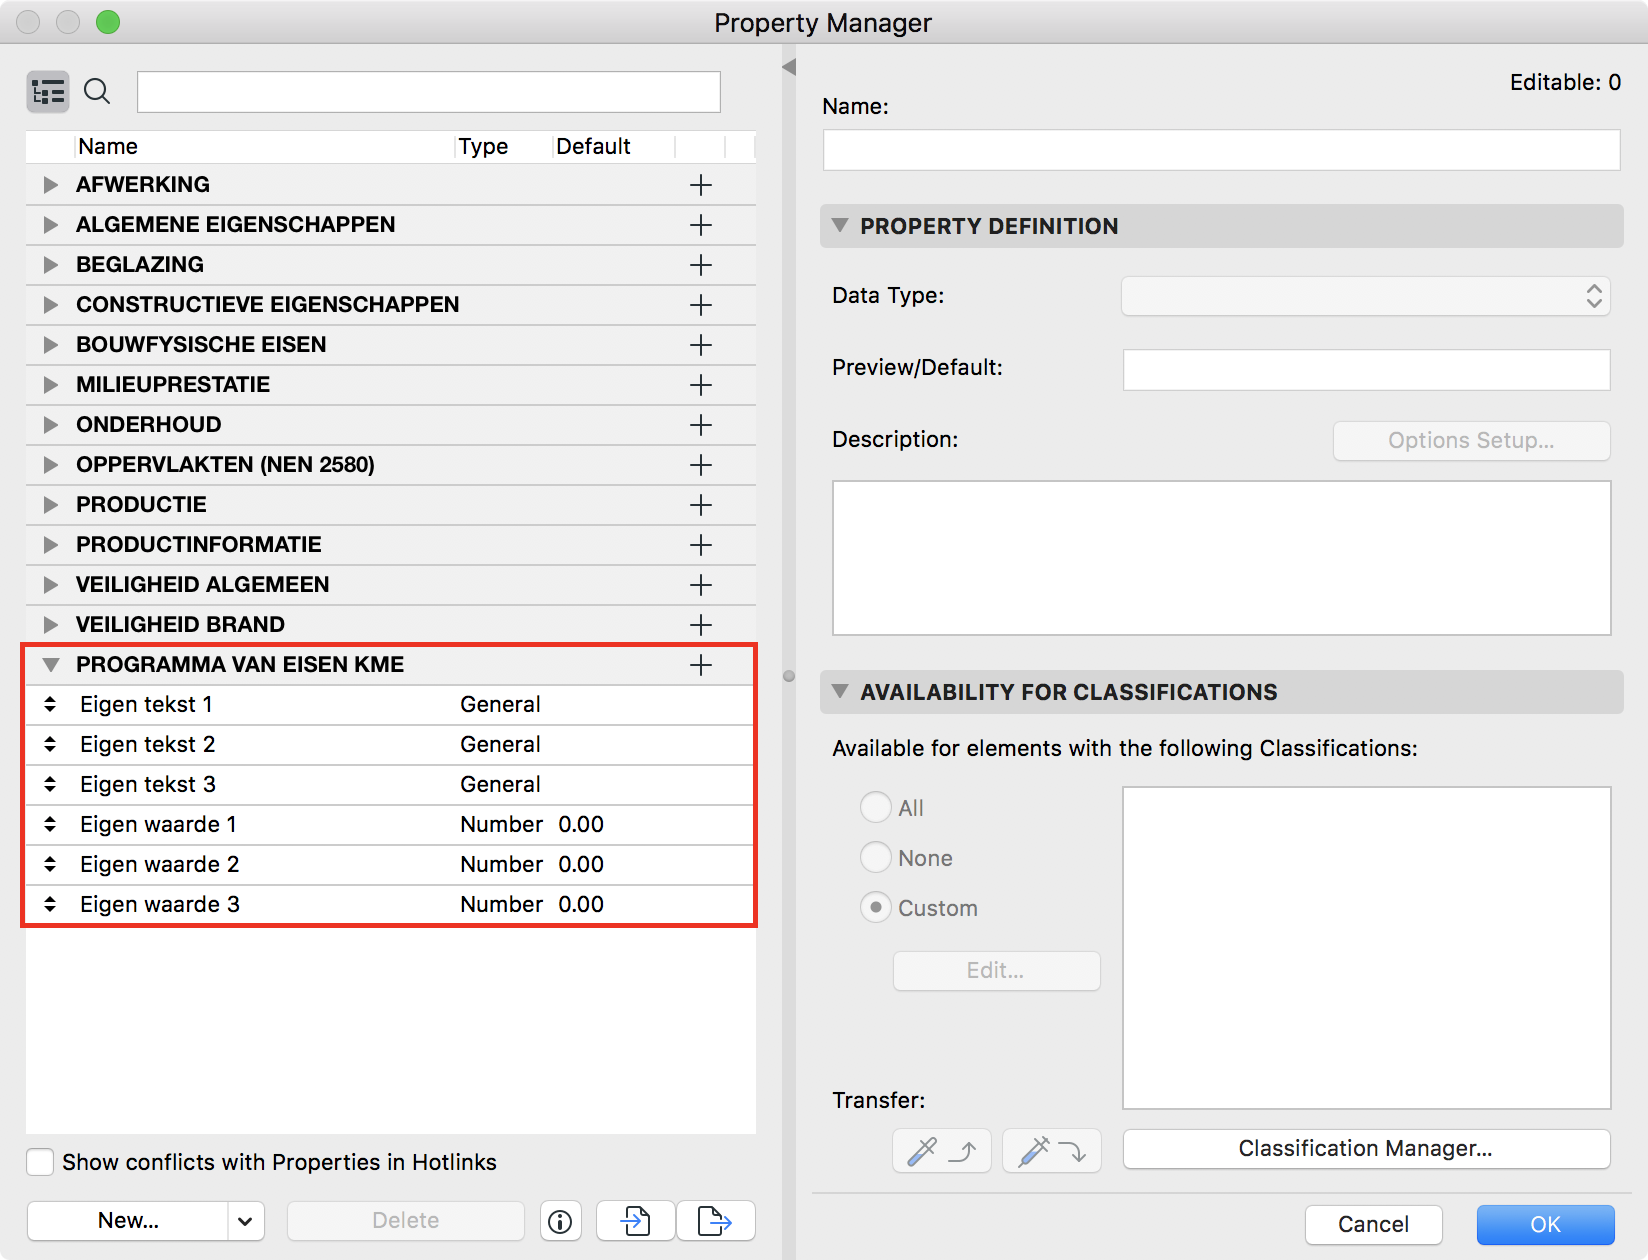Viewport: 1648px width, 1260px height.
Task: Click the property search input field
Action: point(429,92)
